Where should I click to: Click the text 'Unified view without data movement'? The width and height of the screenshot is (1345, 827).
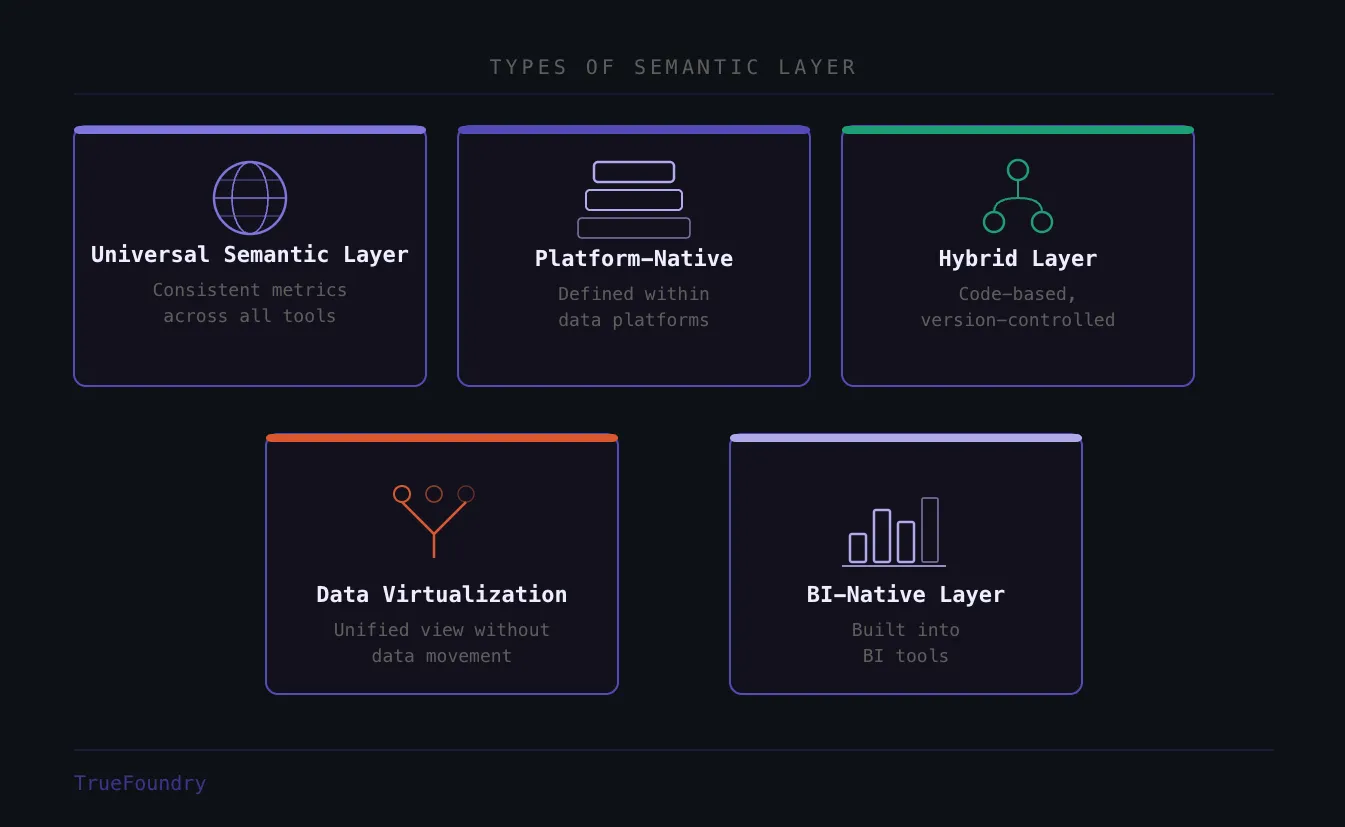pos(442,643)
